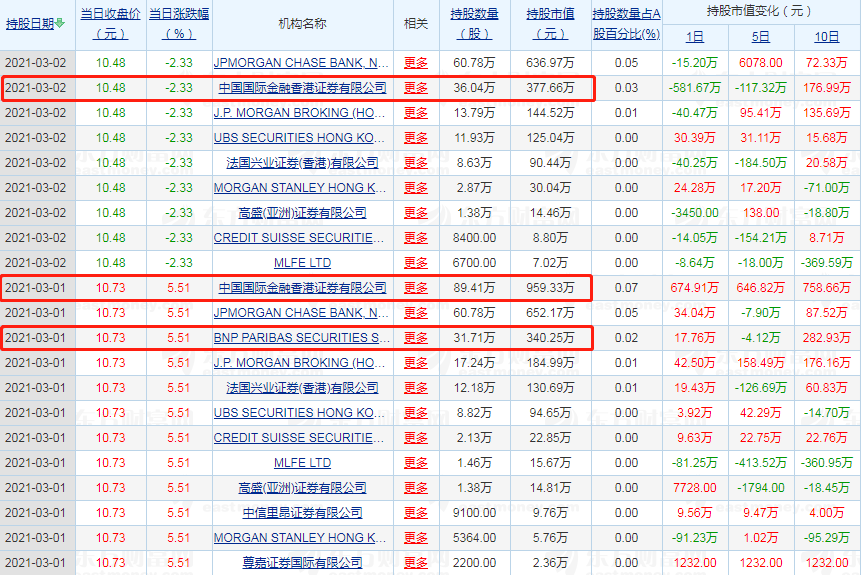Open MLFE LTD link dated 2021-03-02

coord(303,263)
